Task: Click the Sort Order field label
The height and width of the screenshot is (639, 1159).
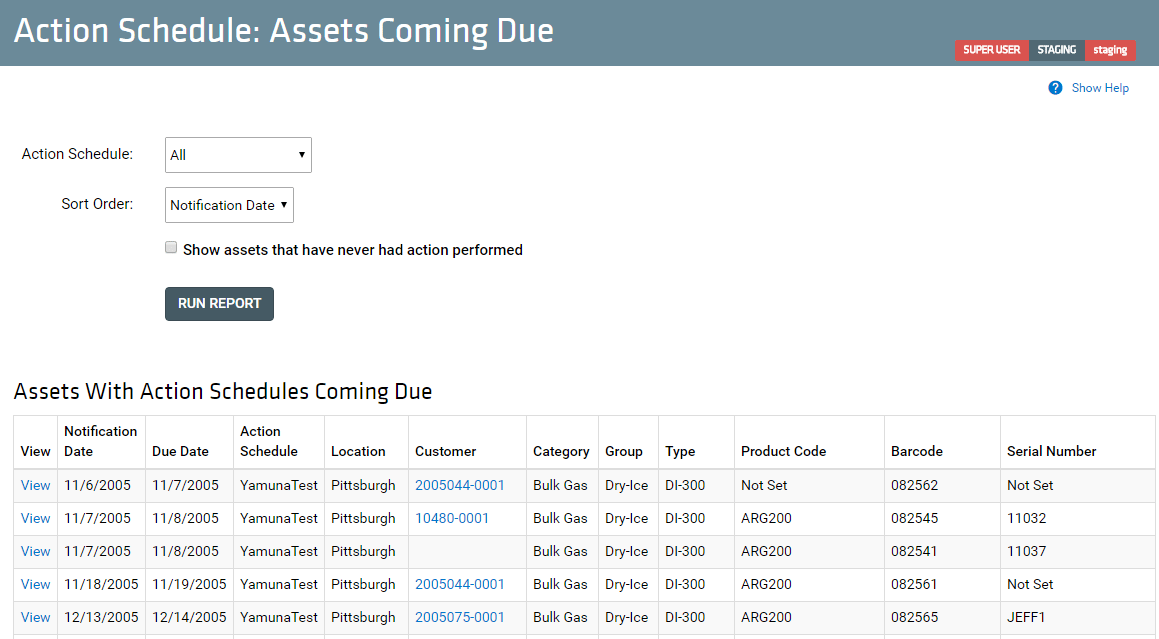Action: [x=98, y=203]
